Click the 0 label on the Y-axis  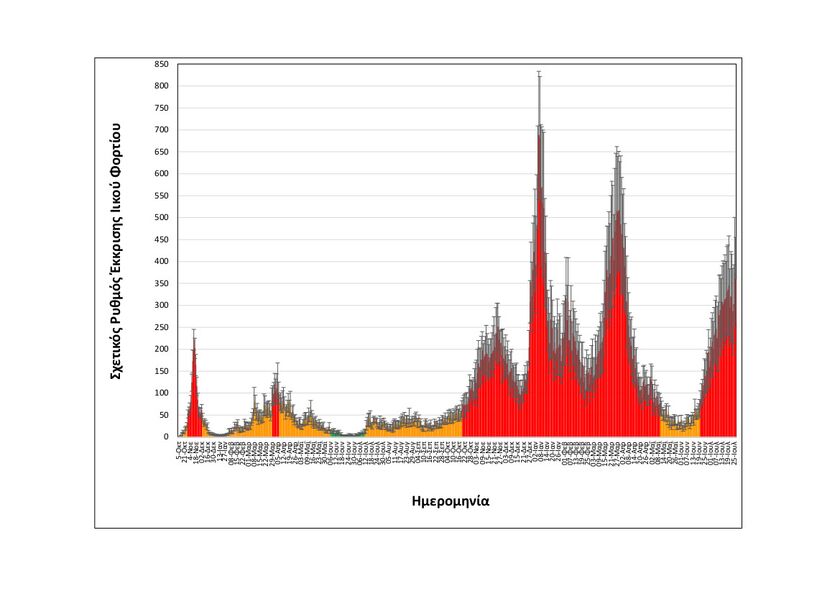tap(167, 437)
